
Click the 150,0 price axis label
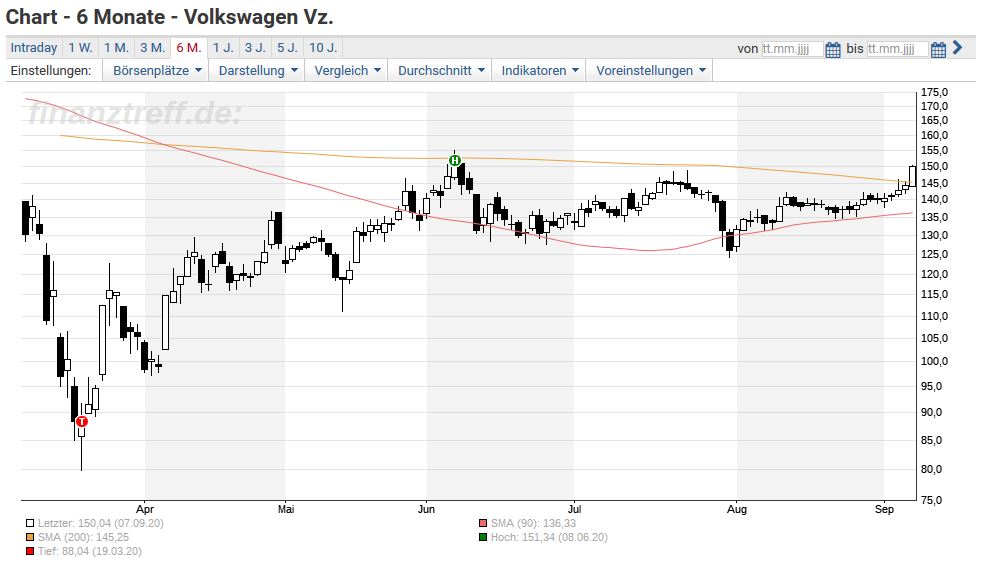(x=934, y=166)
